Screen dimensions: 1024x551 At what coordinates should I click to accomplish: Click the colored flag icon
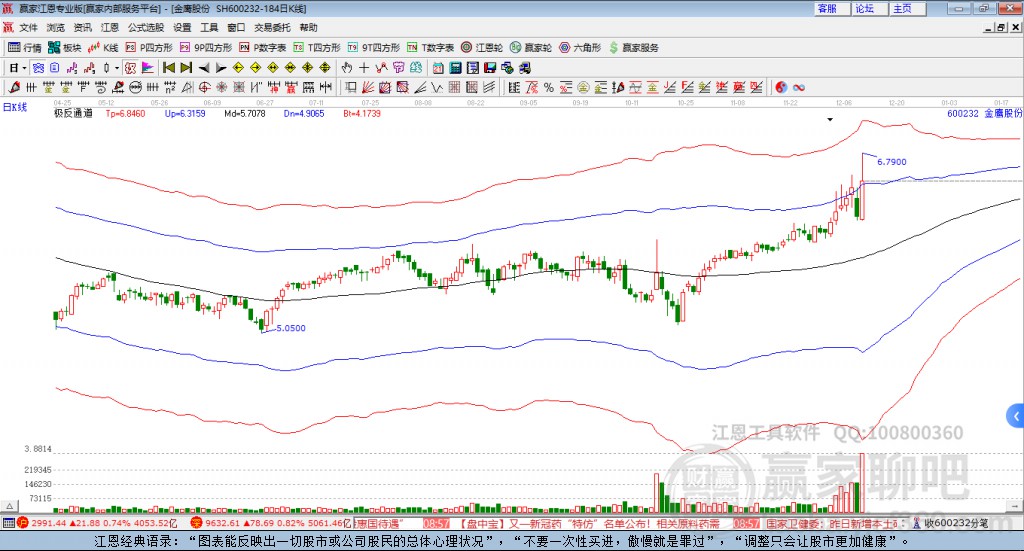tap(148, 68)
